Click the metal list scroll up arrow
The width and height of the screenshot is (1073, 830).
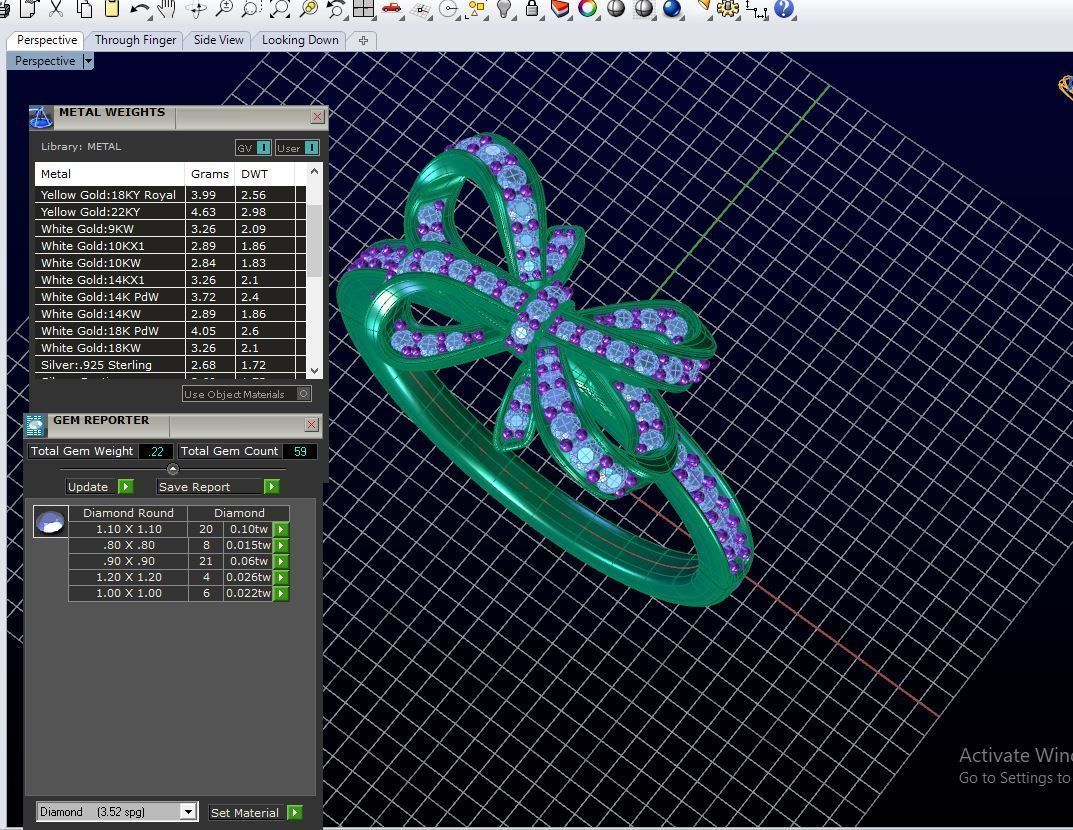click(x=314, y=171)
